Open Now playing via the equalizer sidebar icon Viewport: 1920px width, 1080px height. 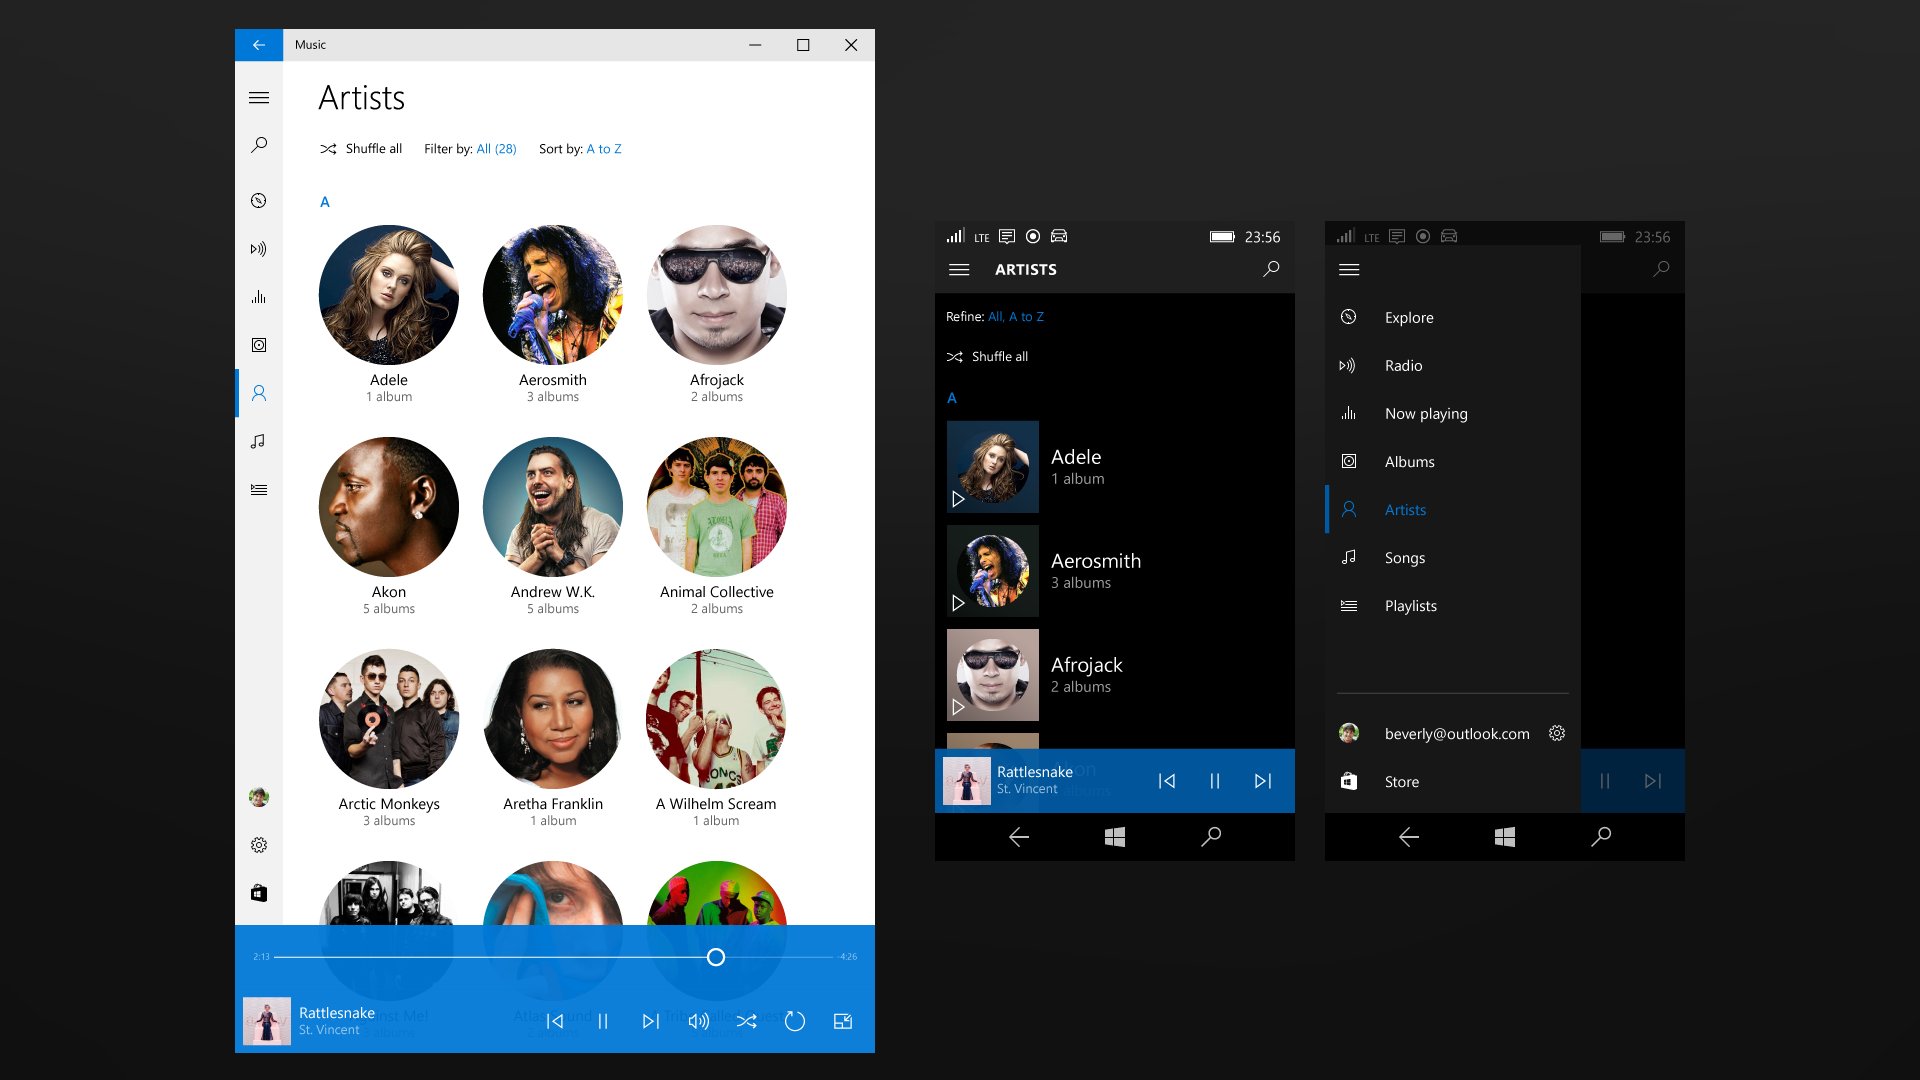[259, 296]
